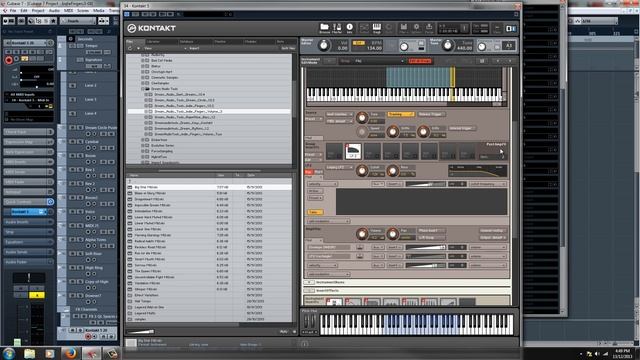Click the star icon in Cubase toolbar
The image size is (640, 360).
54,21
